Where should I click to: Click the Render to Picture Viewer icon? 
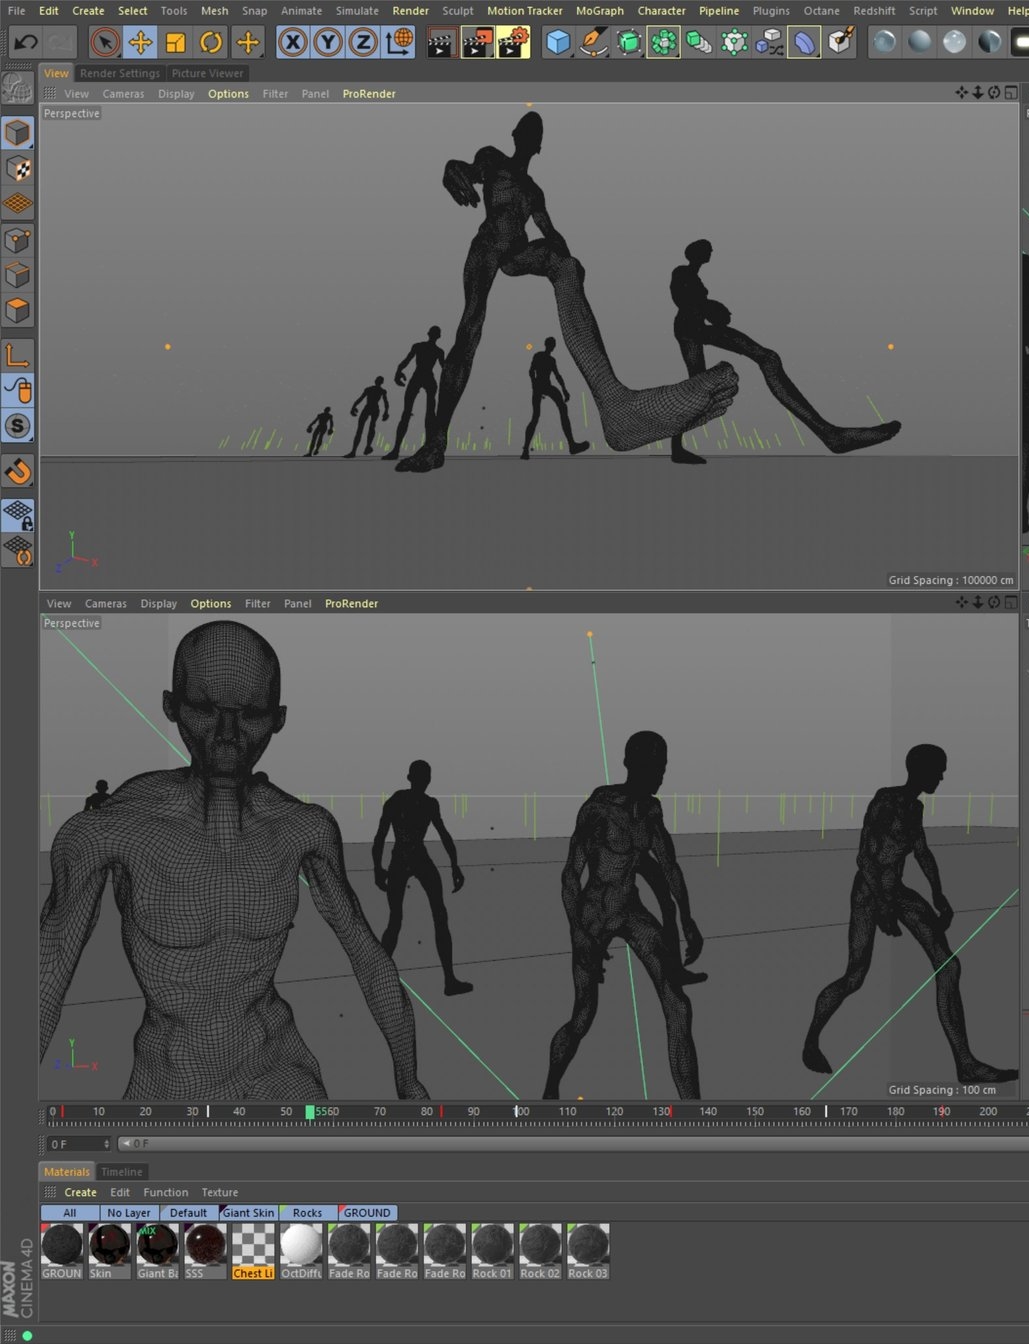click(477, 42)
